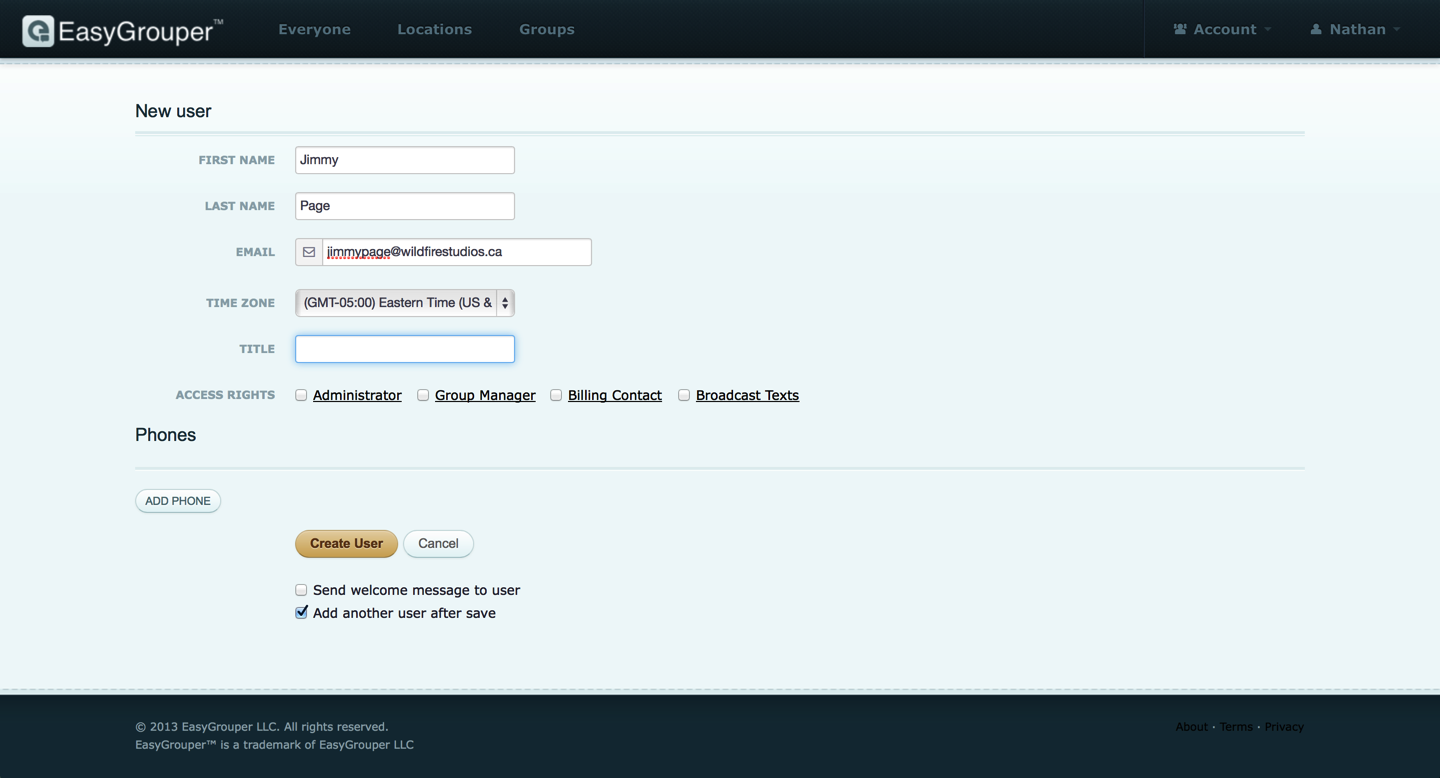Click the Account group icon

pos(1180,29)
